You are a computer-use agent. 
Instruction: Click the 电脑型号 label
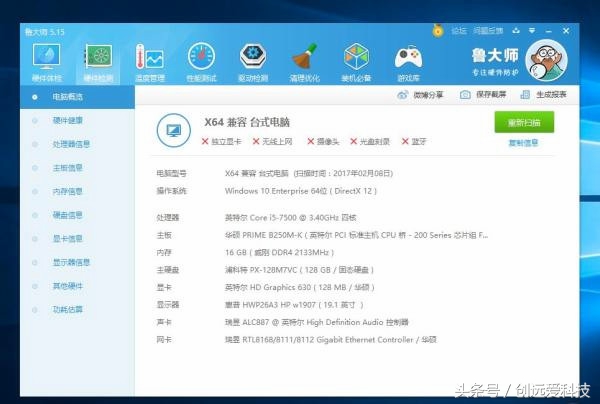[171, 174]
